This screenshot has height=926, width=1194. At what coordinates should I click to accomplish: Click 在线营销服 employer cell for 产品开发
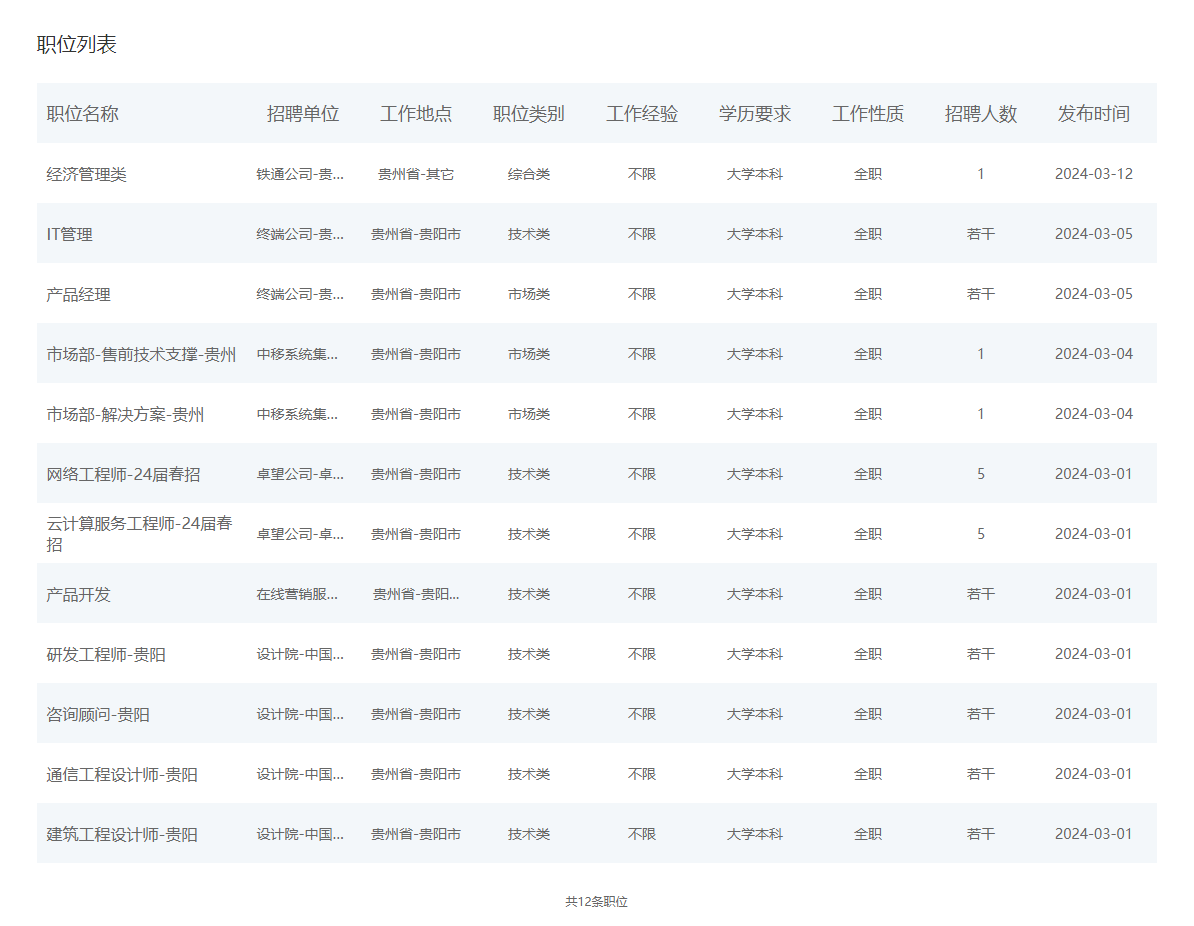(x=298, y=594)
